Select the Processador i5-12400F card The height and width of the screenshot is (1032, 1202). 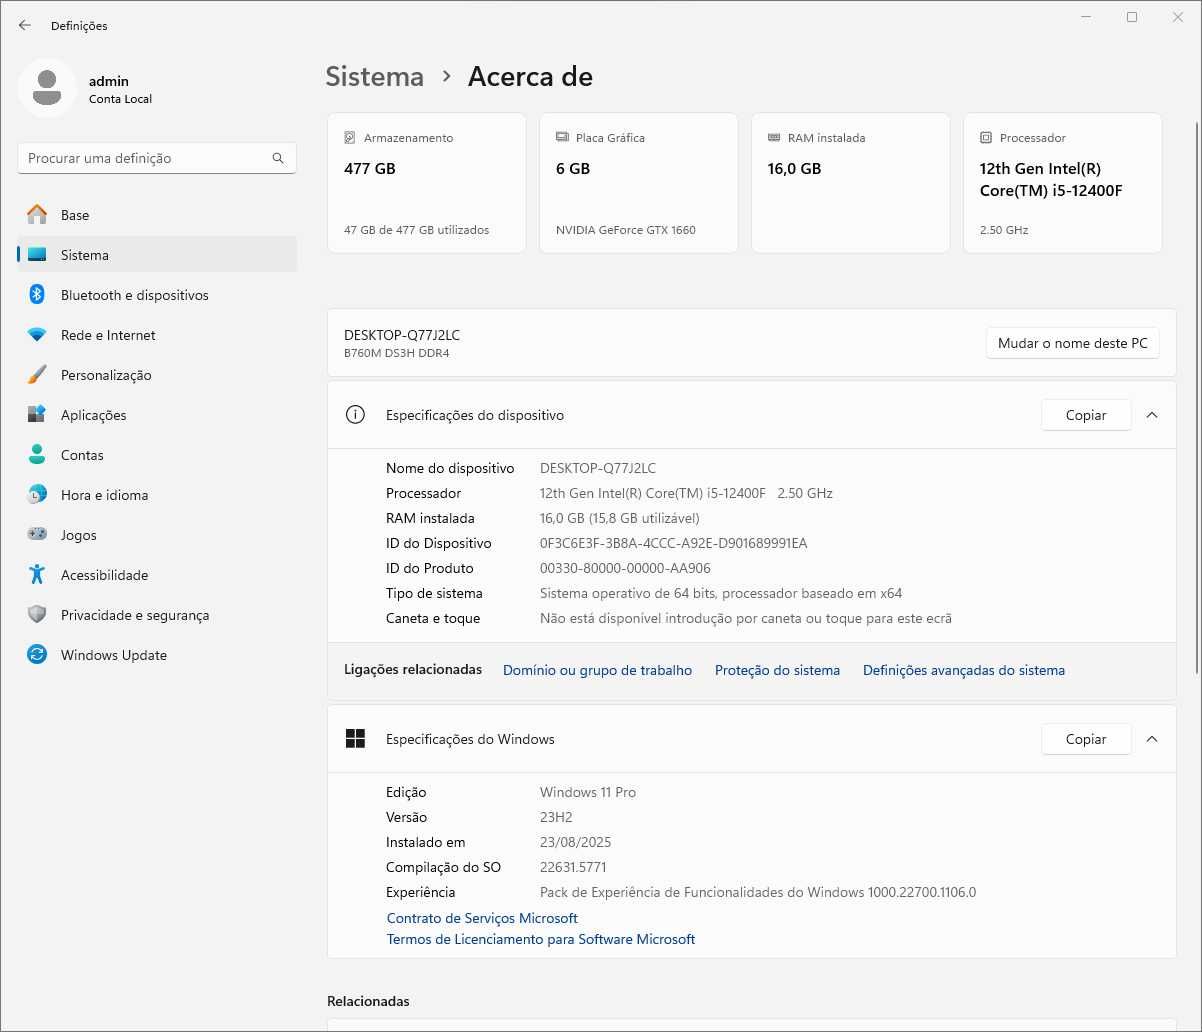click(1063, 183)
